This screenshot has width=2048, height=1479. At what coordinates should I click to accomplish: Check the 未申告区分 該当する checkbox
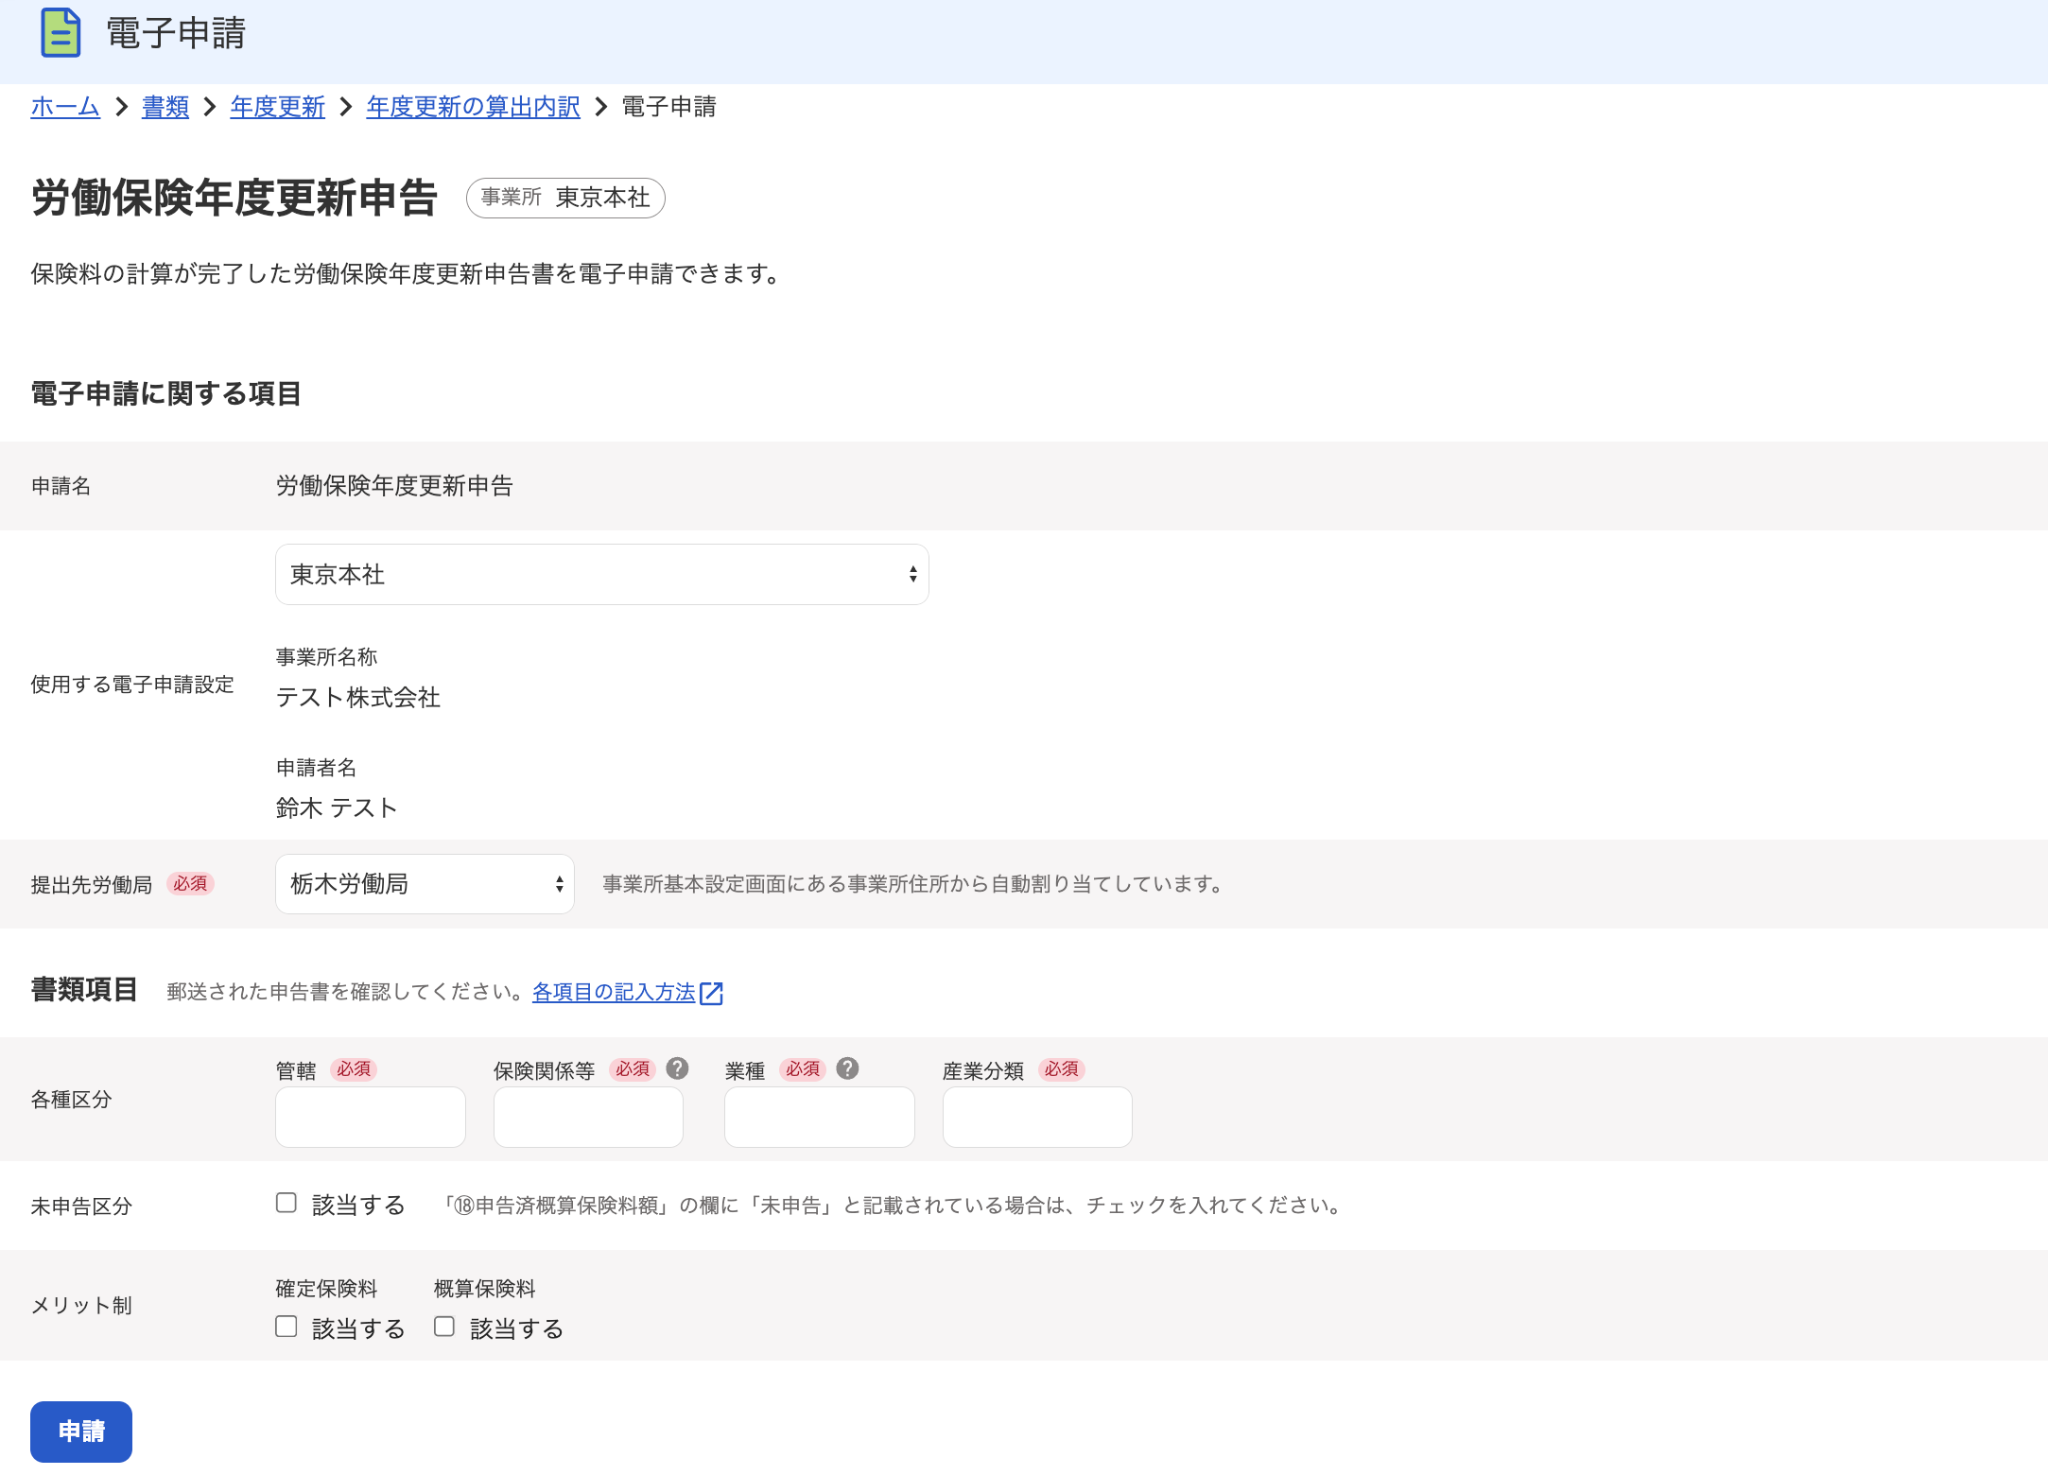(286, 1203)
